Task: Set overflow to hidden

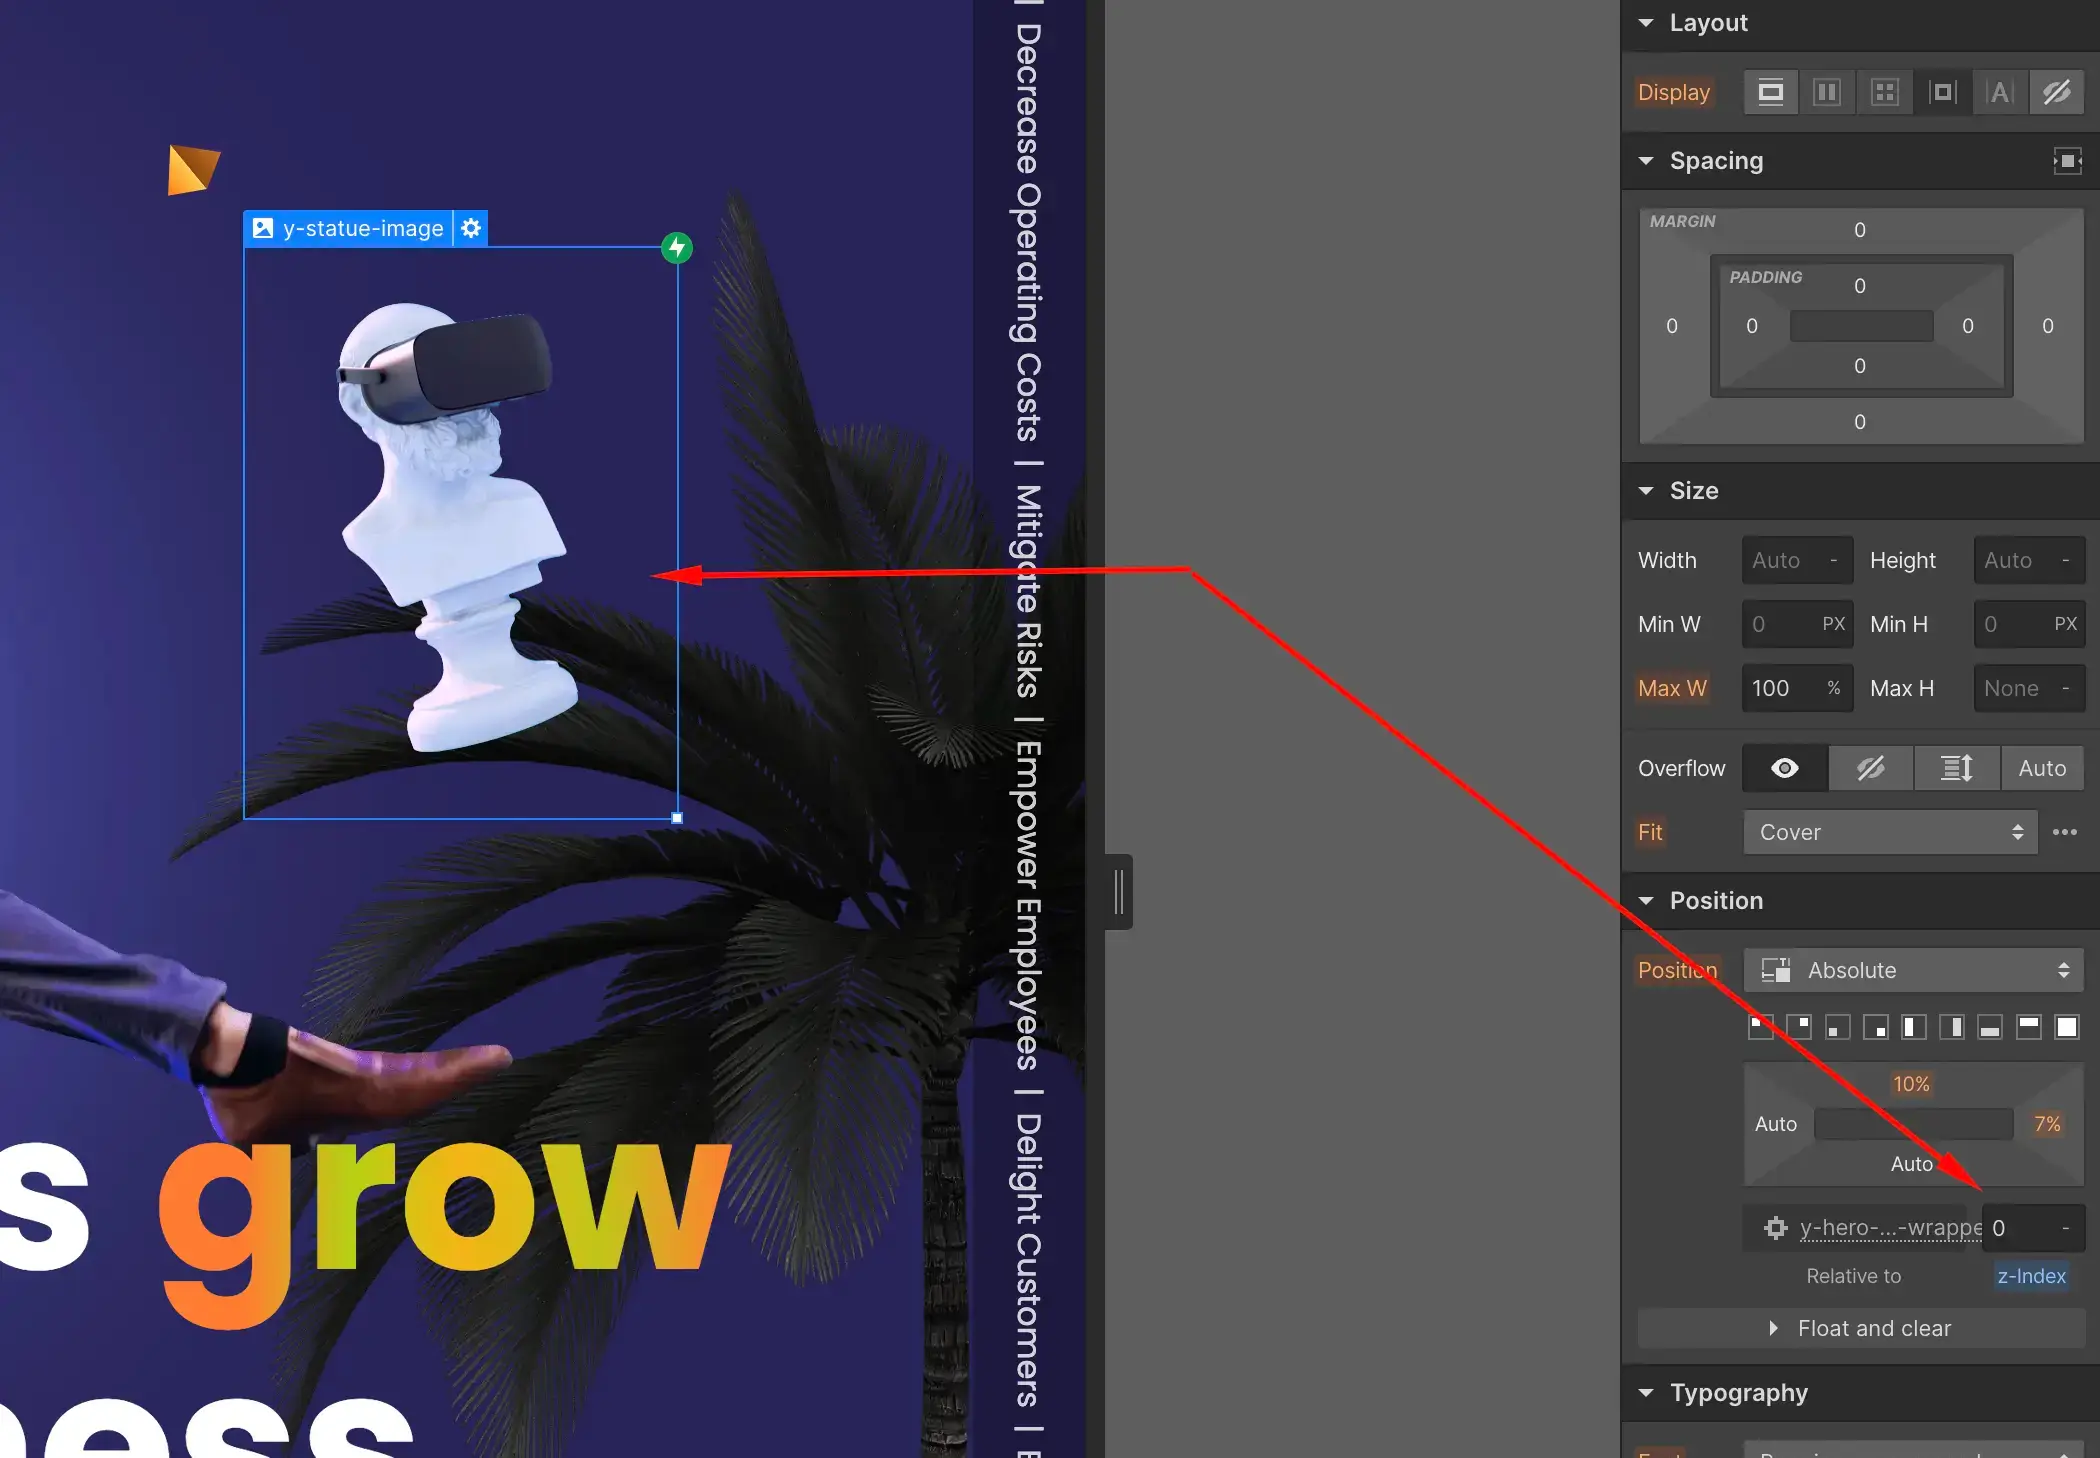Action: click(x=1871, y=768)
